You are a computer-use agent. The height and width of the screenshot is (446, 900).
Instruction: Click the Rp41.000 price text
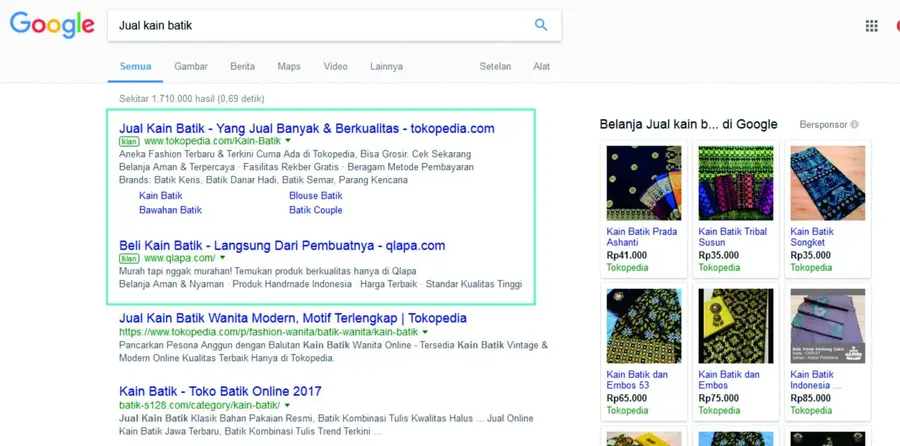click(x=627, y=255)
